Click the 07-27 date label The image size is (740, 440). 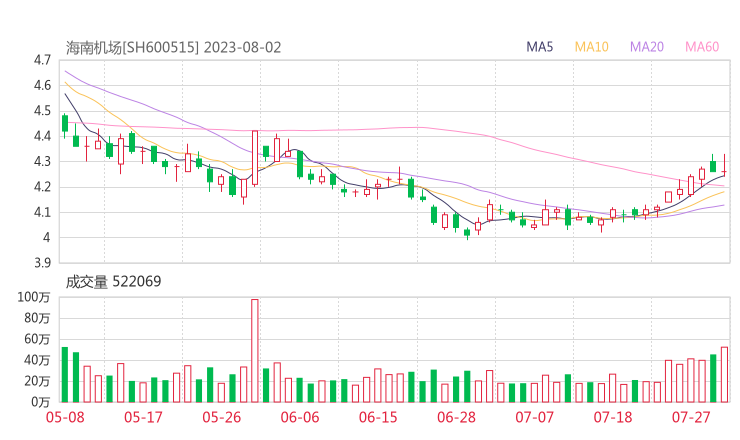[691, 417]
